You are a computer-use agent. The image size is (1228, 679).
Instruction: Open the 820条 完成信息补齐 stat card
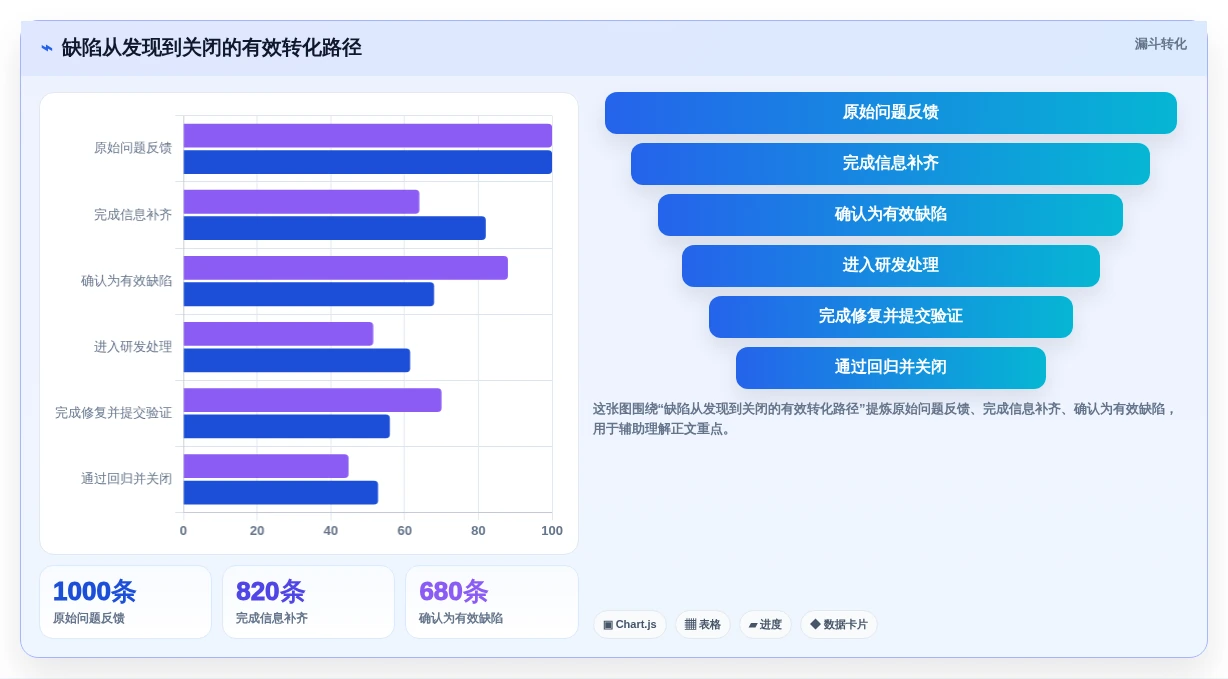tap(308, 602)
